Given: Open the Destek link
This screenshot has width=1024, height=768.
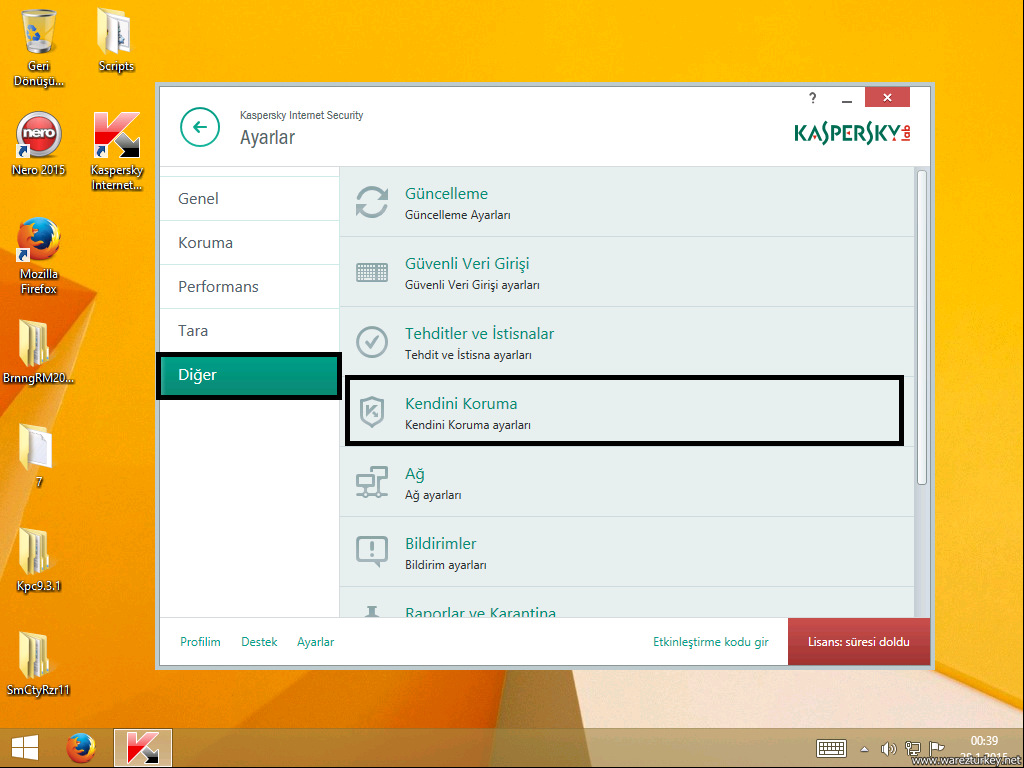Looking at the screenshot, I should (x=259, y=642).
